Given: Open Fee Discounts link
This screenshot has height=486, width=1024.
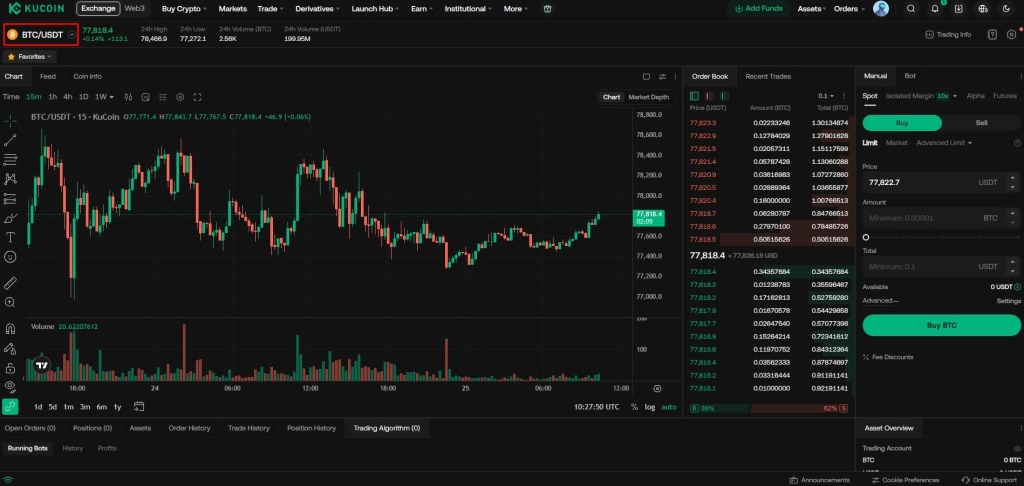Looking at the screenshot, I should (888, 357).
